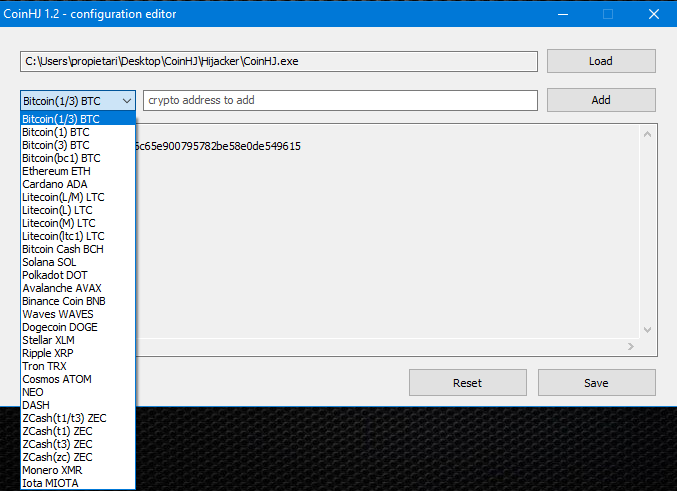Screen dimensions: 677x491
Task: Pick Litecoin(ltc1) LTC option
Action: tap(78, 236)
